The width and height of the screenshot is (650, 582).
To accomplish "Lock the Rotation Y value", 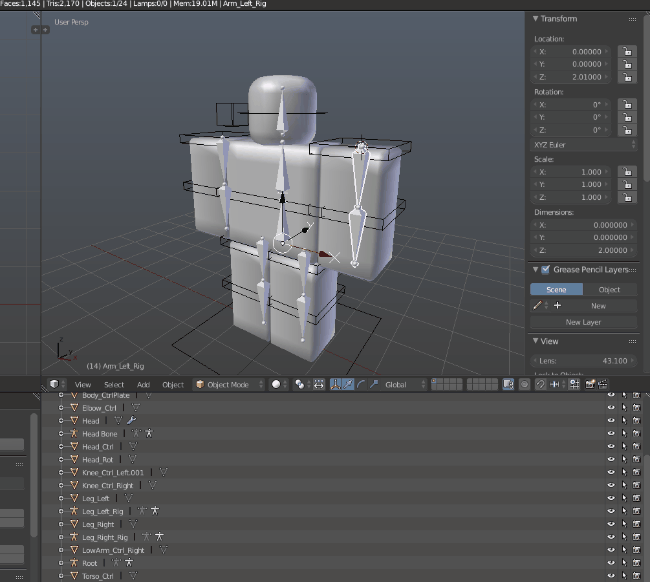I will (627, 117).
